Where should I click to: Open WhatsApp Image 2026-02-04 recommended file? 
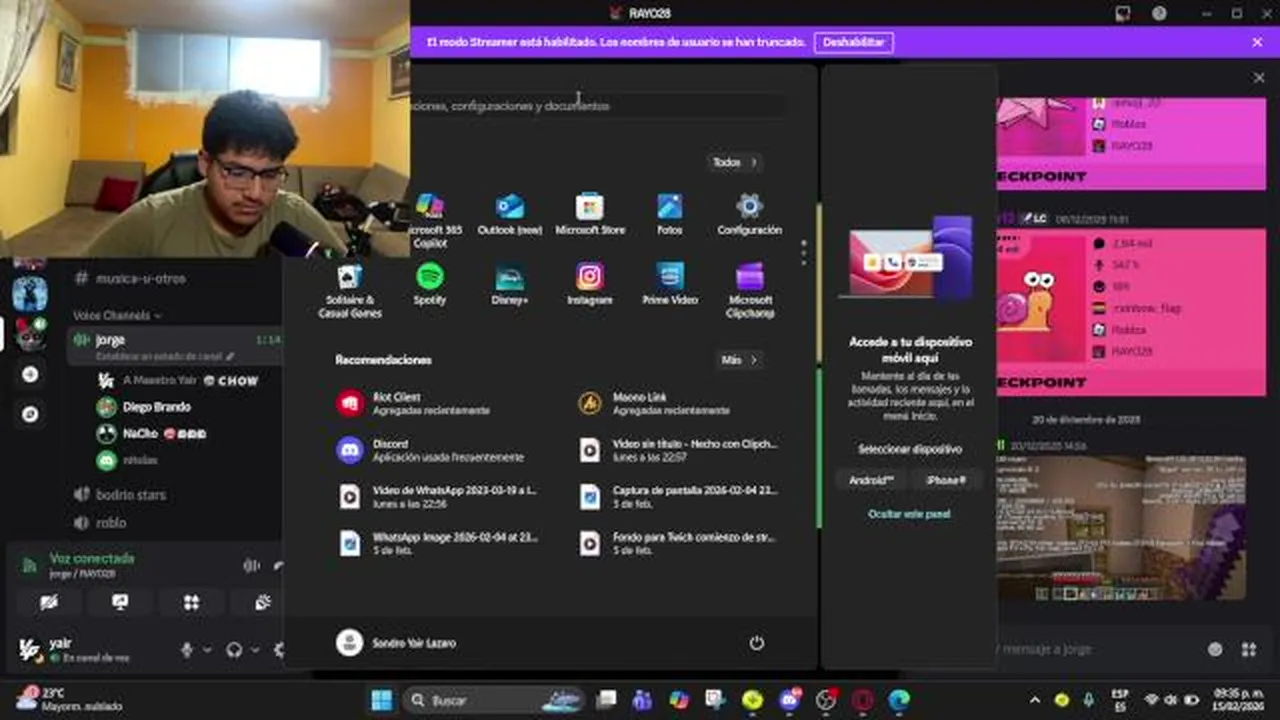point(438,543)
